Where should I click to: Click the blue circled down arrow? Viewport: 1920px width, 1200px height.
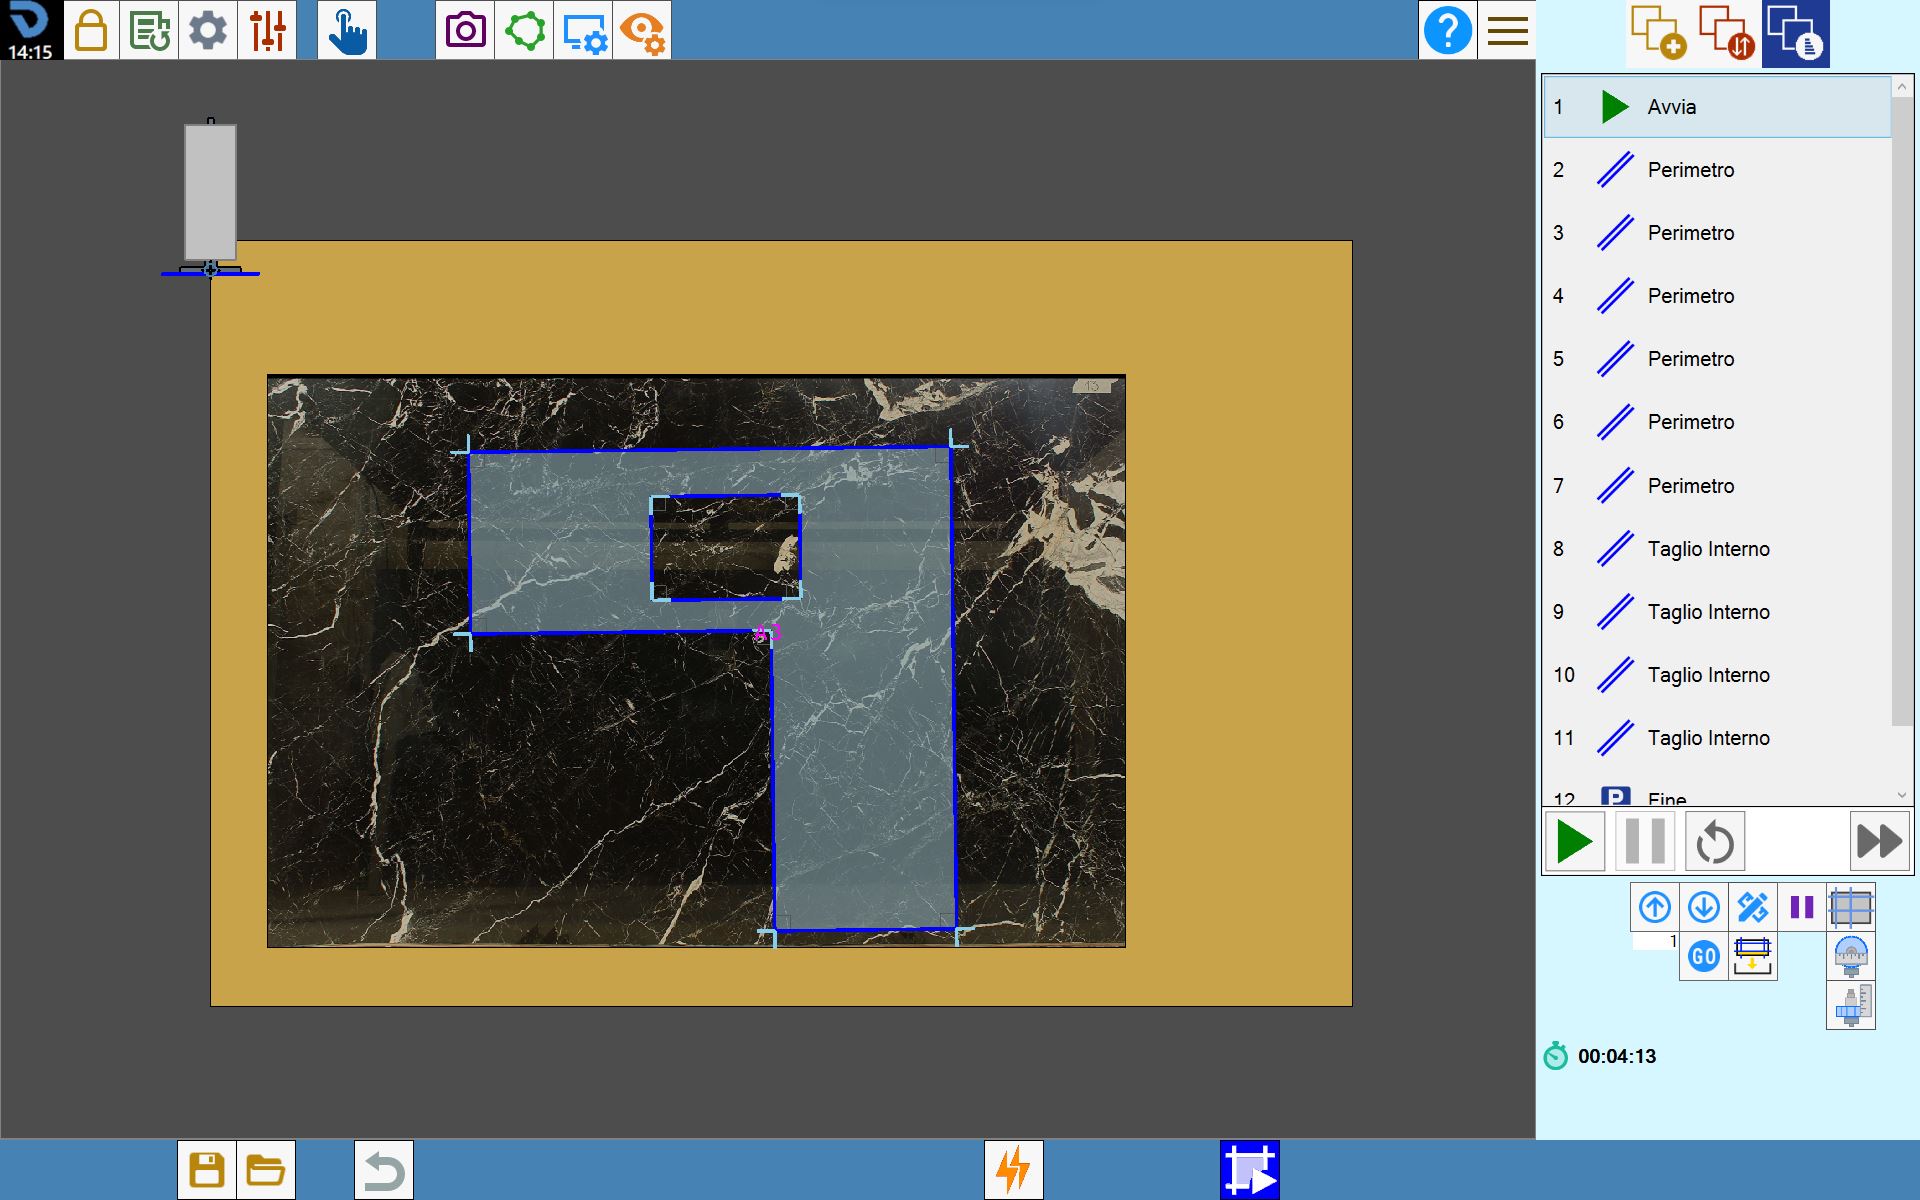1704,907
